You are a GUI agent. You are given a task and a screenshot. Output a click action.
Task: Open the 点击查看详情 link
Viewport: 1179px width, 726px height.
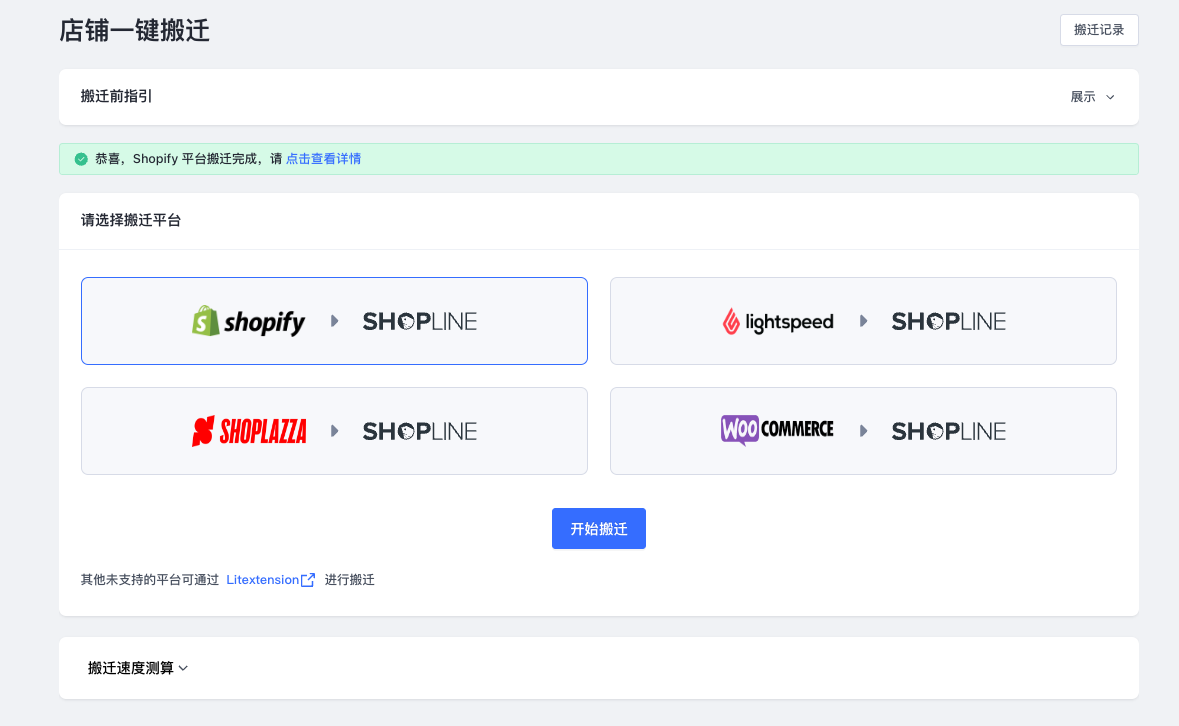click(x=323, y=159)
